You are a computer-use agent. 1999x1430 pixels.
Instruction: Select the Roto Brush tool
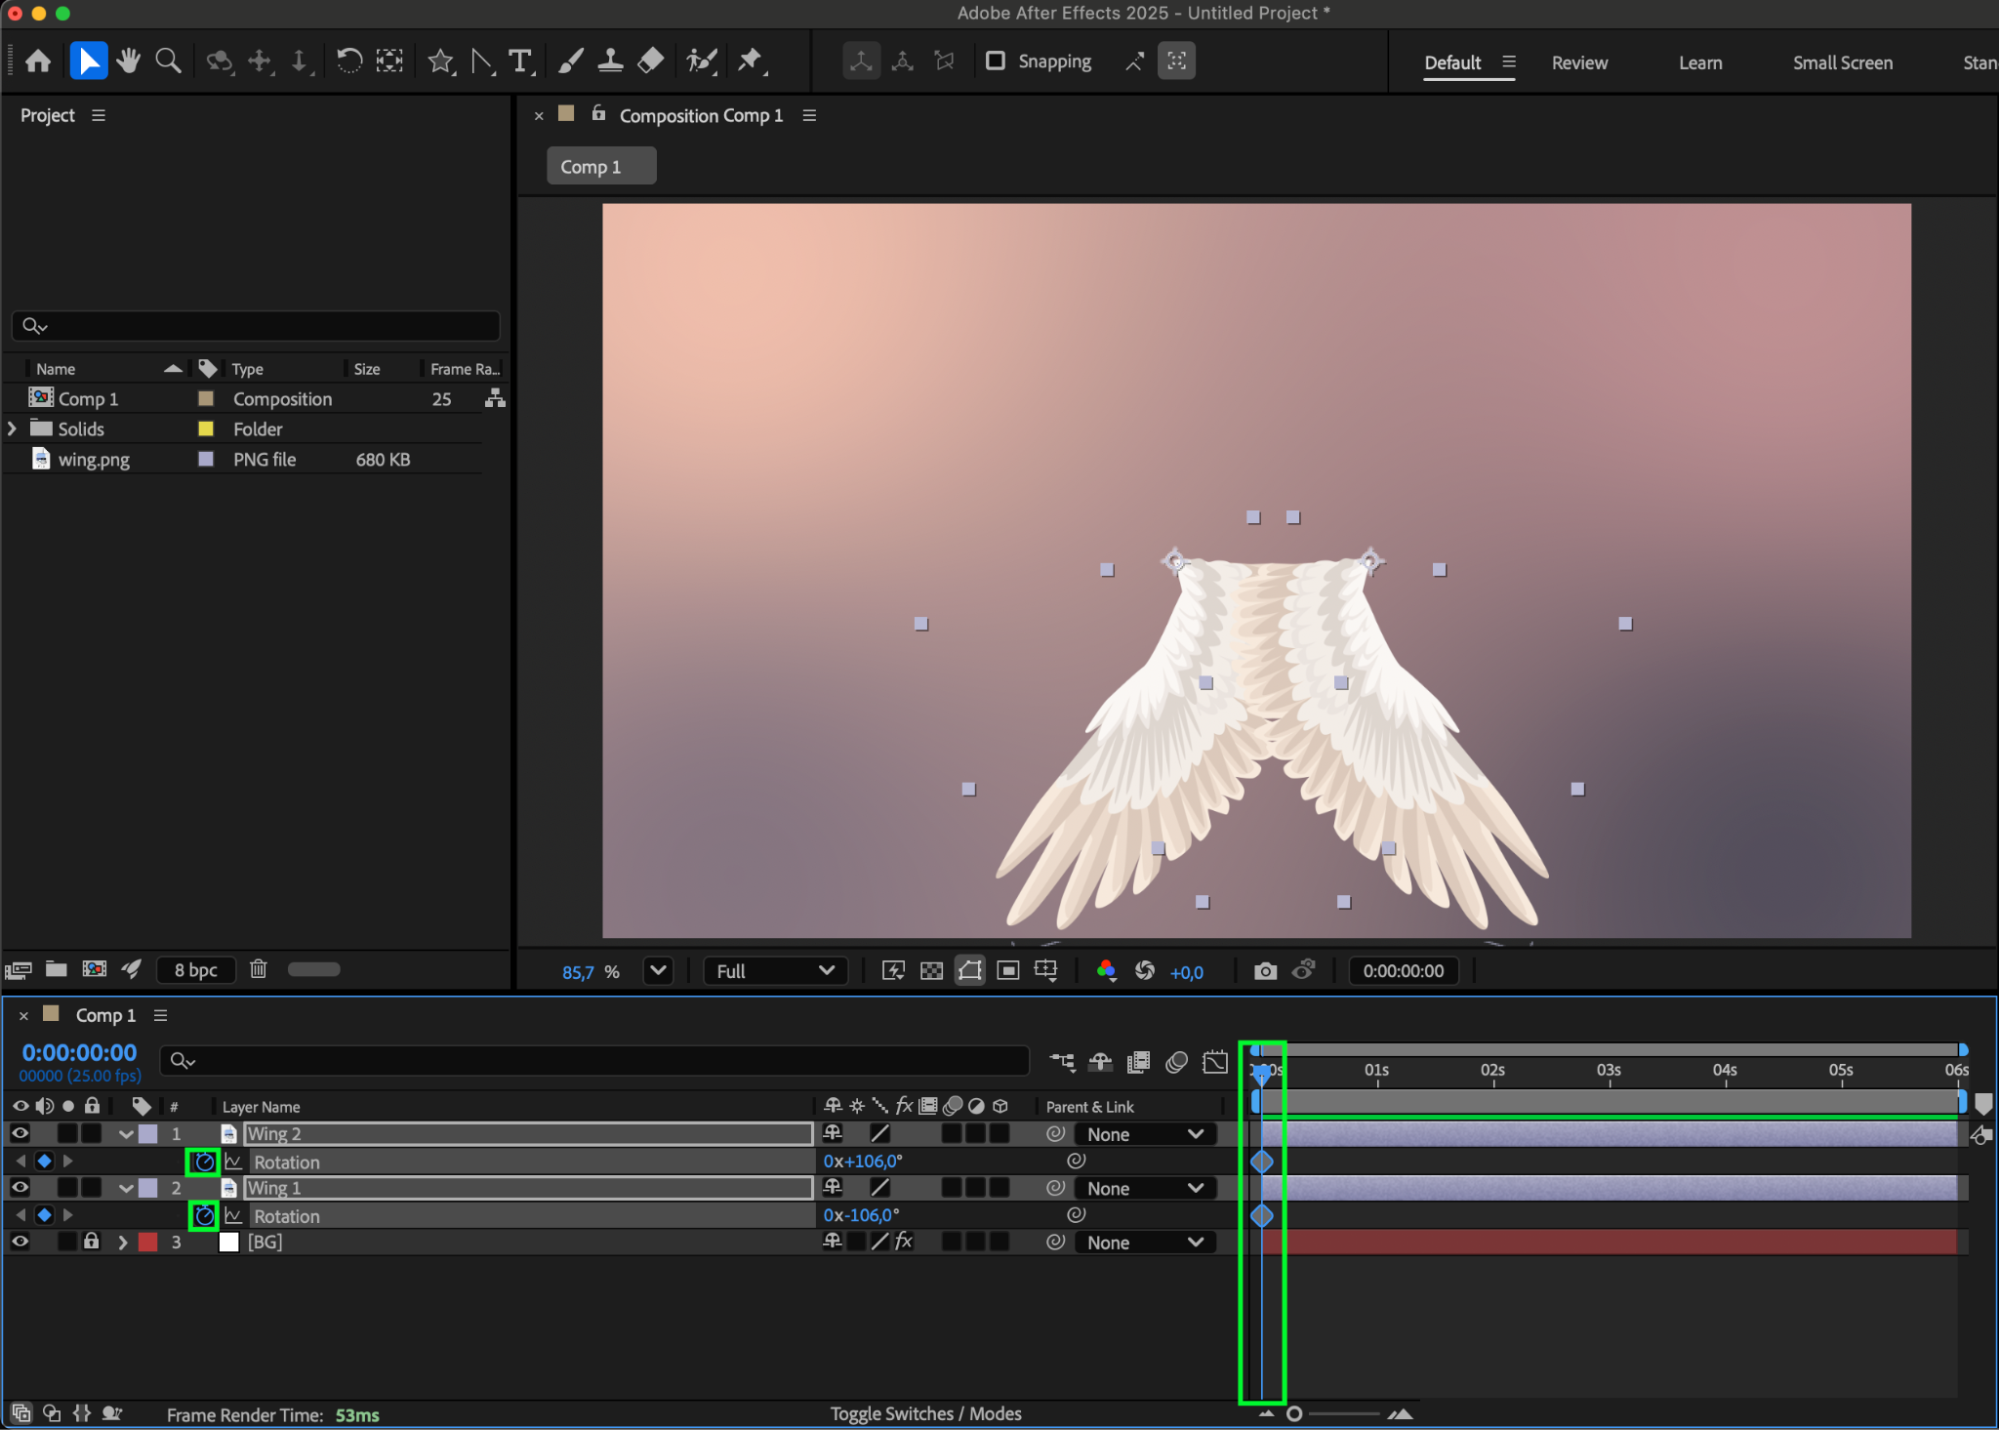point(702,62)
